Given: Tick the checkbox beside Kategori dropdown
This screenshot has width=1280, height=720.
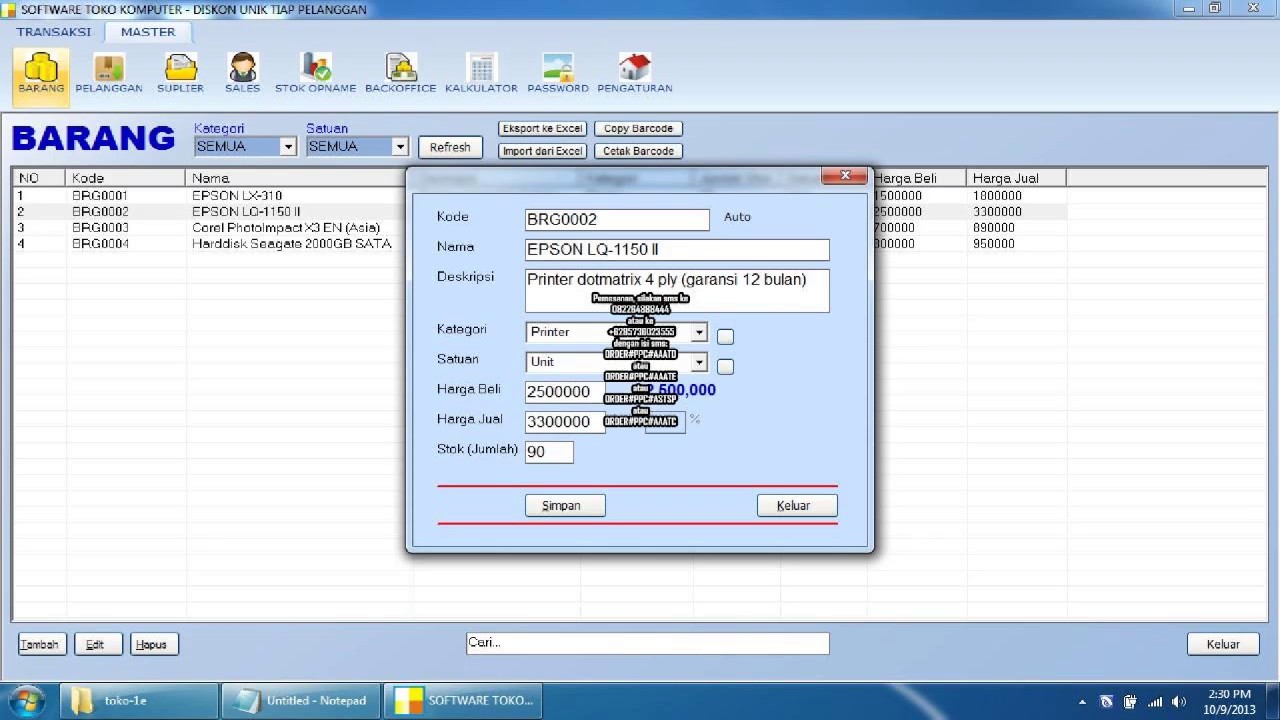Looking at the screenshot, I should (725, 337).
